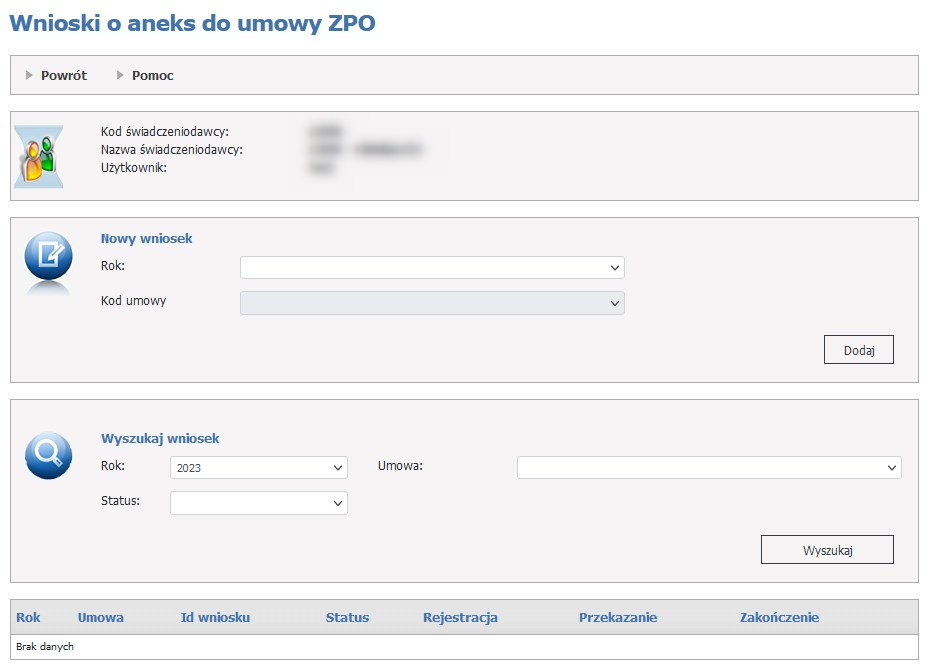Sort table by Status column header
The width and height of the screenshot is (931, 668).
tap(347, 617)
